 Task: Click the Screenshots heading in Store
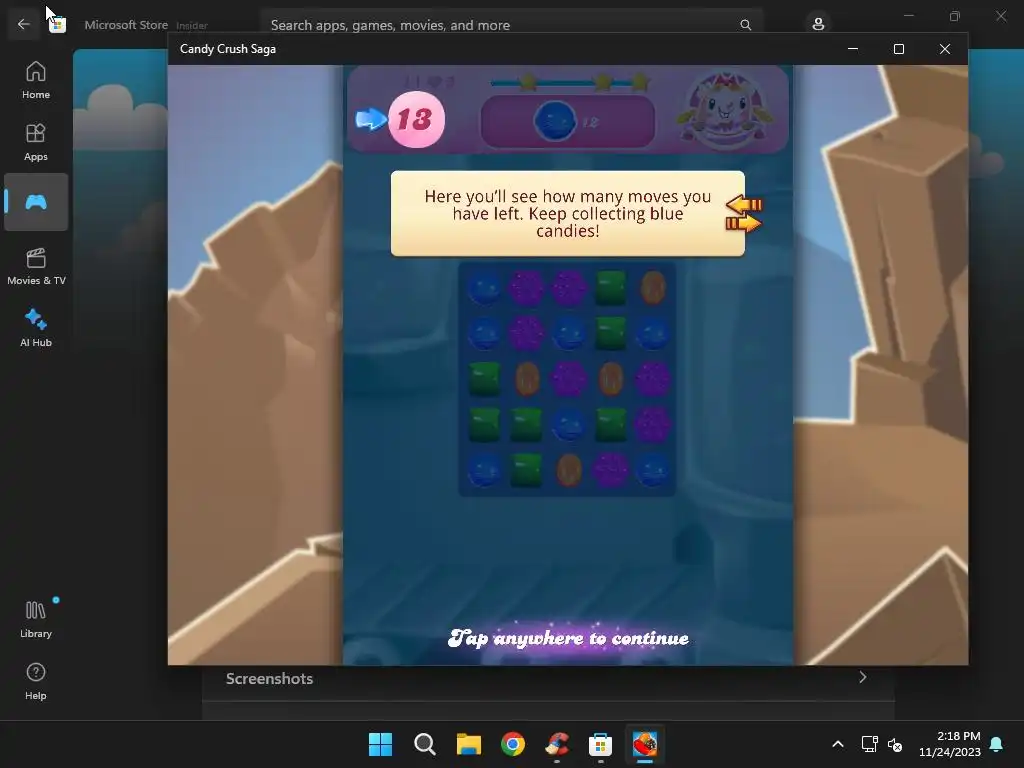click(x=269, y=679)
